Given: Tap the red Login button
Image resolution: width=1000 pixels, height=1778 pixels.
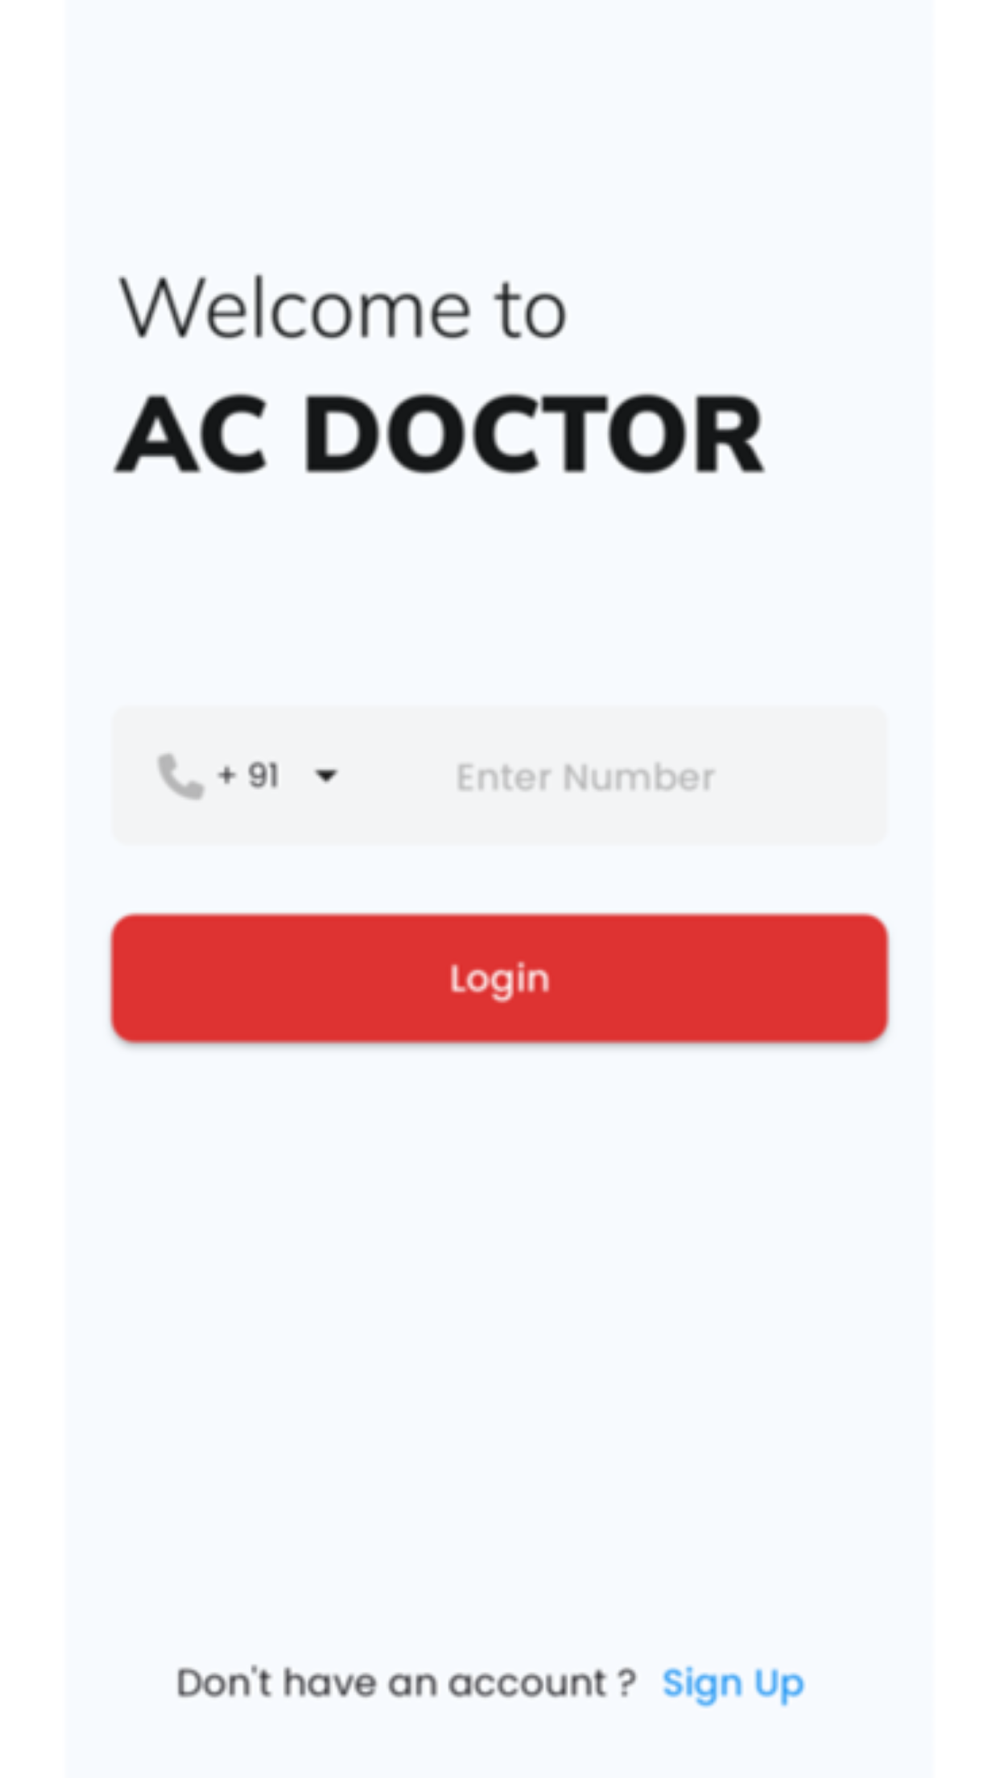Looking at the screenshot, I should pyautogui.click(x=499, y=978).
